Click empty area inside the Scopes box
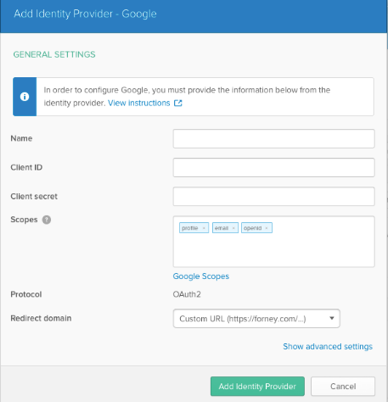This screenshot has height=402, width=388. coord(274,252)
